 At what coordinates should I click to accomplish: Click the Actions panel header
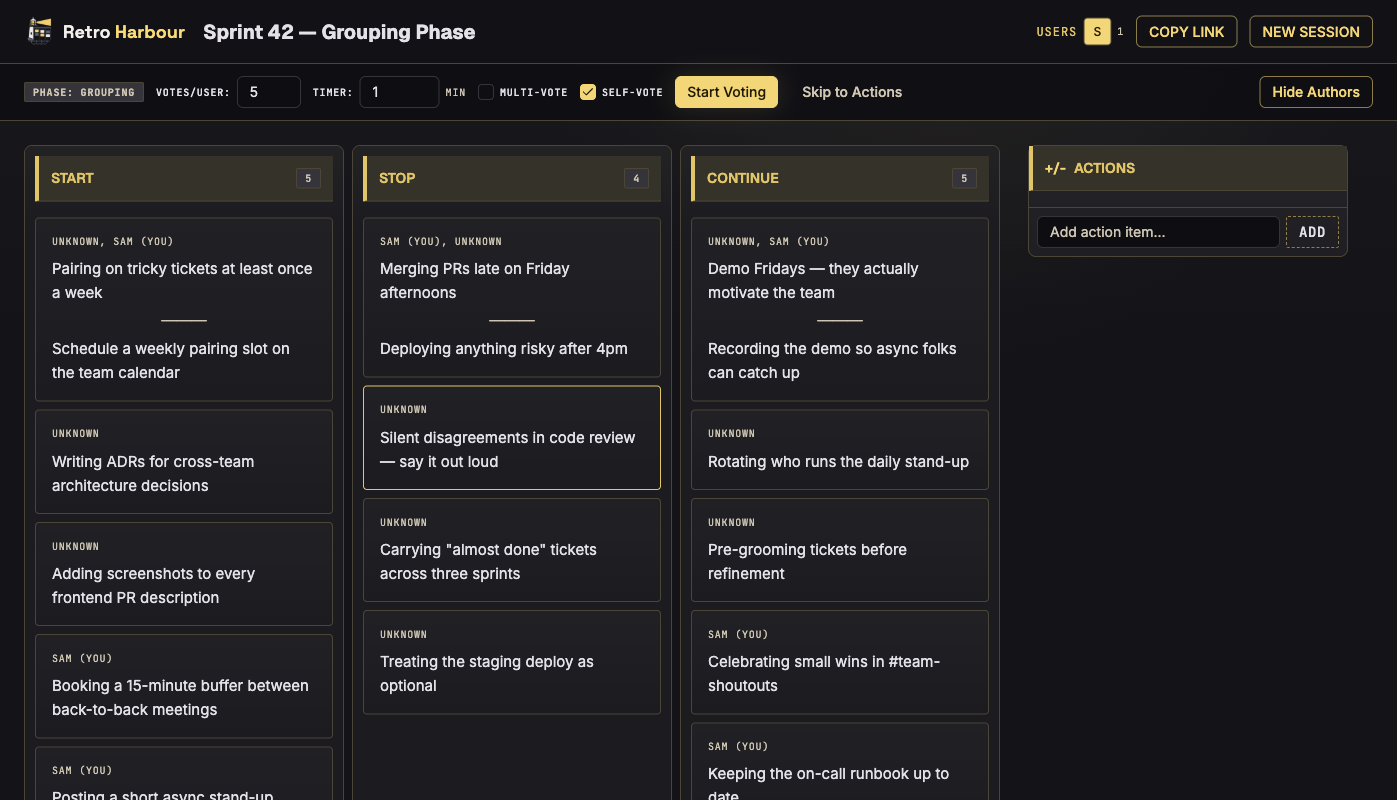[x=1188, y=168]
